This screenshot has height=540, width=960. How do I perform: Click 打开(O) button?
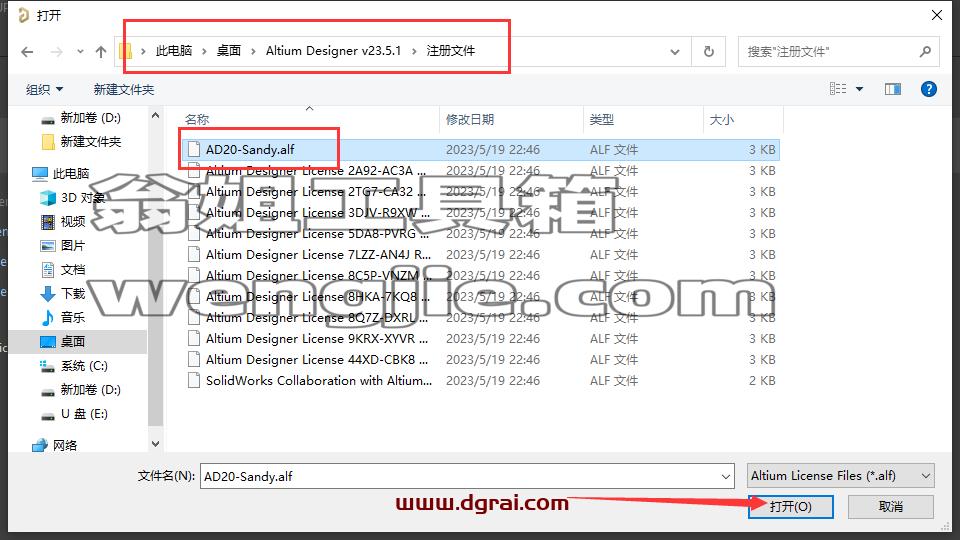(790, 507)
